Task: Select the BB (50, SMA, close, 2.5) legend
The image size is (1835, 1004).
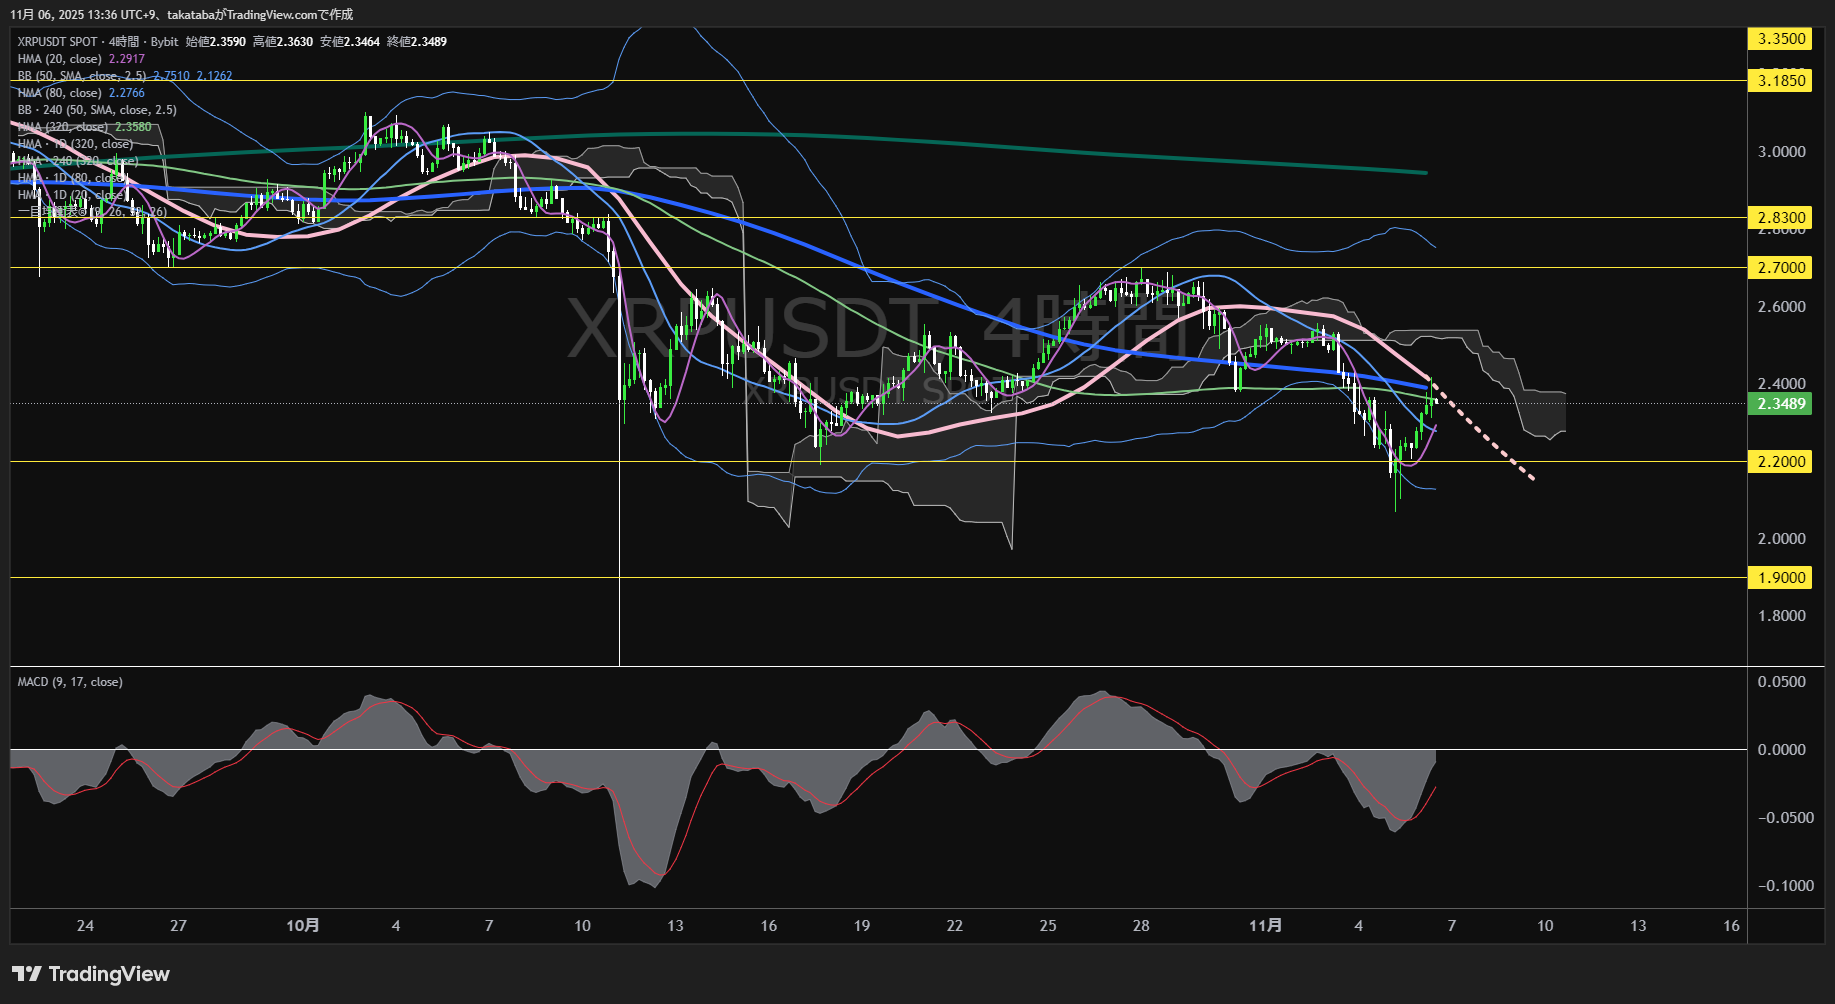Action: point(81,76)
